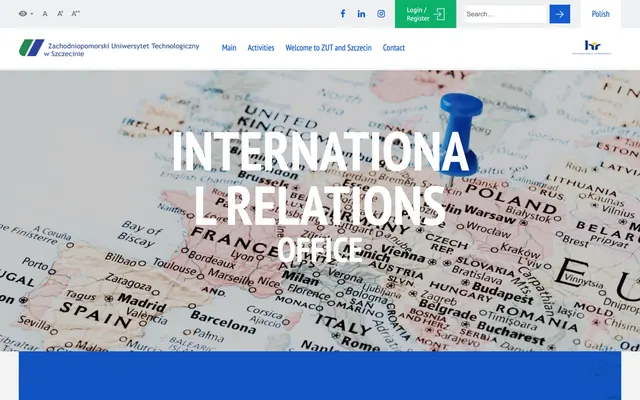Click the ZUT university logo
Screen dimensions: 640x400
coord(109,48)
